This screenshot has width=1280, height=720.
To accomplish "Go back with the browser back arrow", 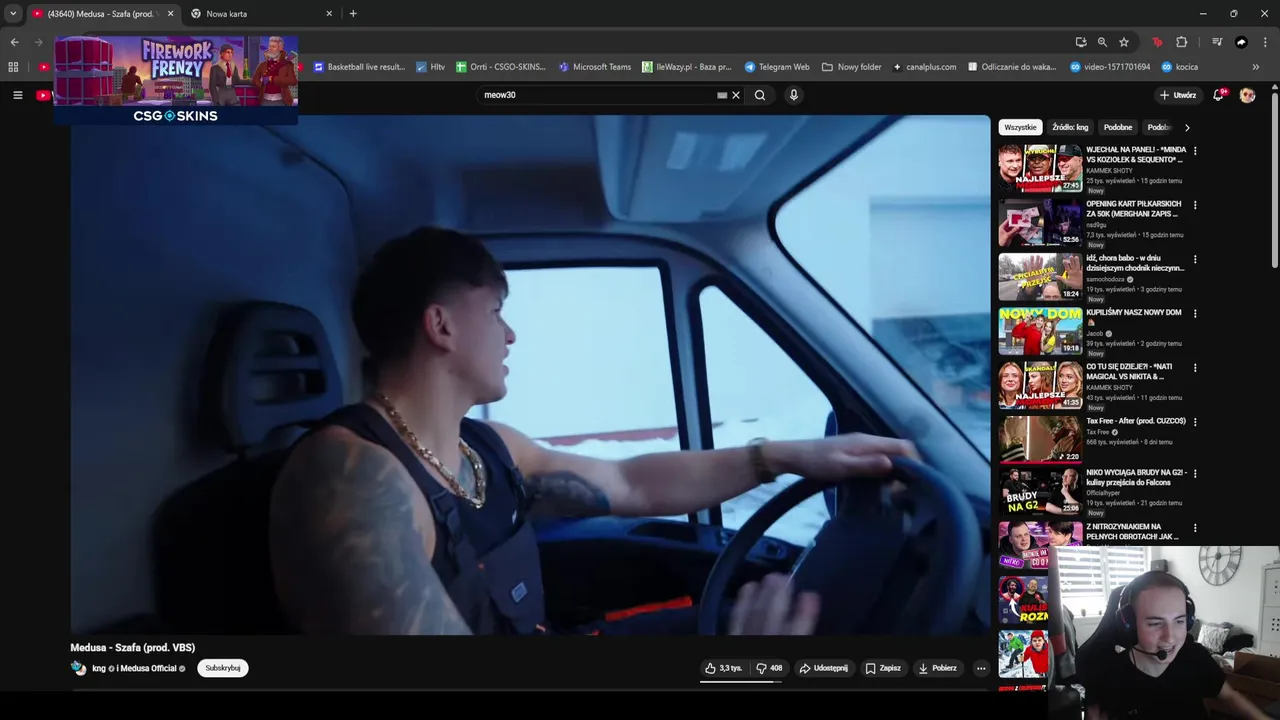I will tap(14, 42).
